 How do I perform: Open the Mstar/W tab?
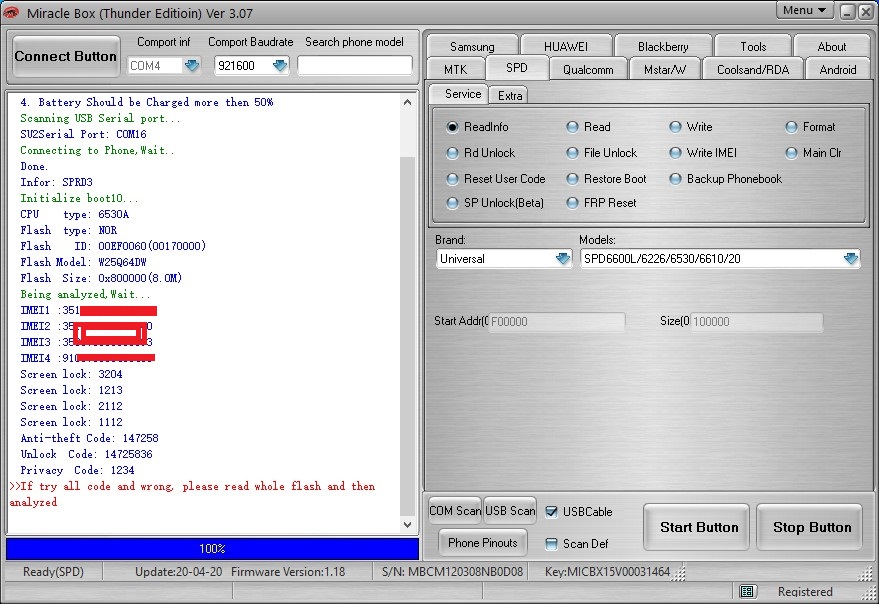coord(665,70)
